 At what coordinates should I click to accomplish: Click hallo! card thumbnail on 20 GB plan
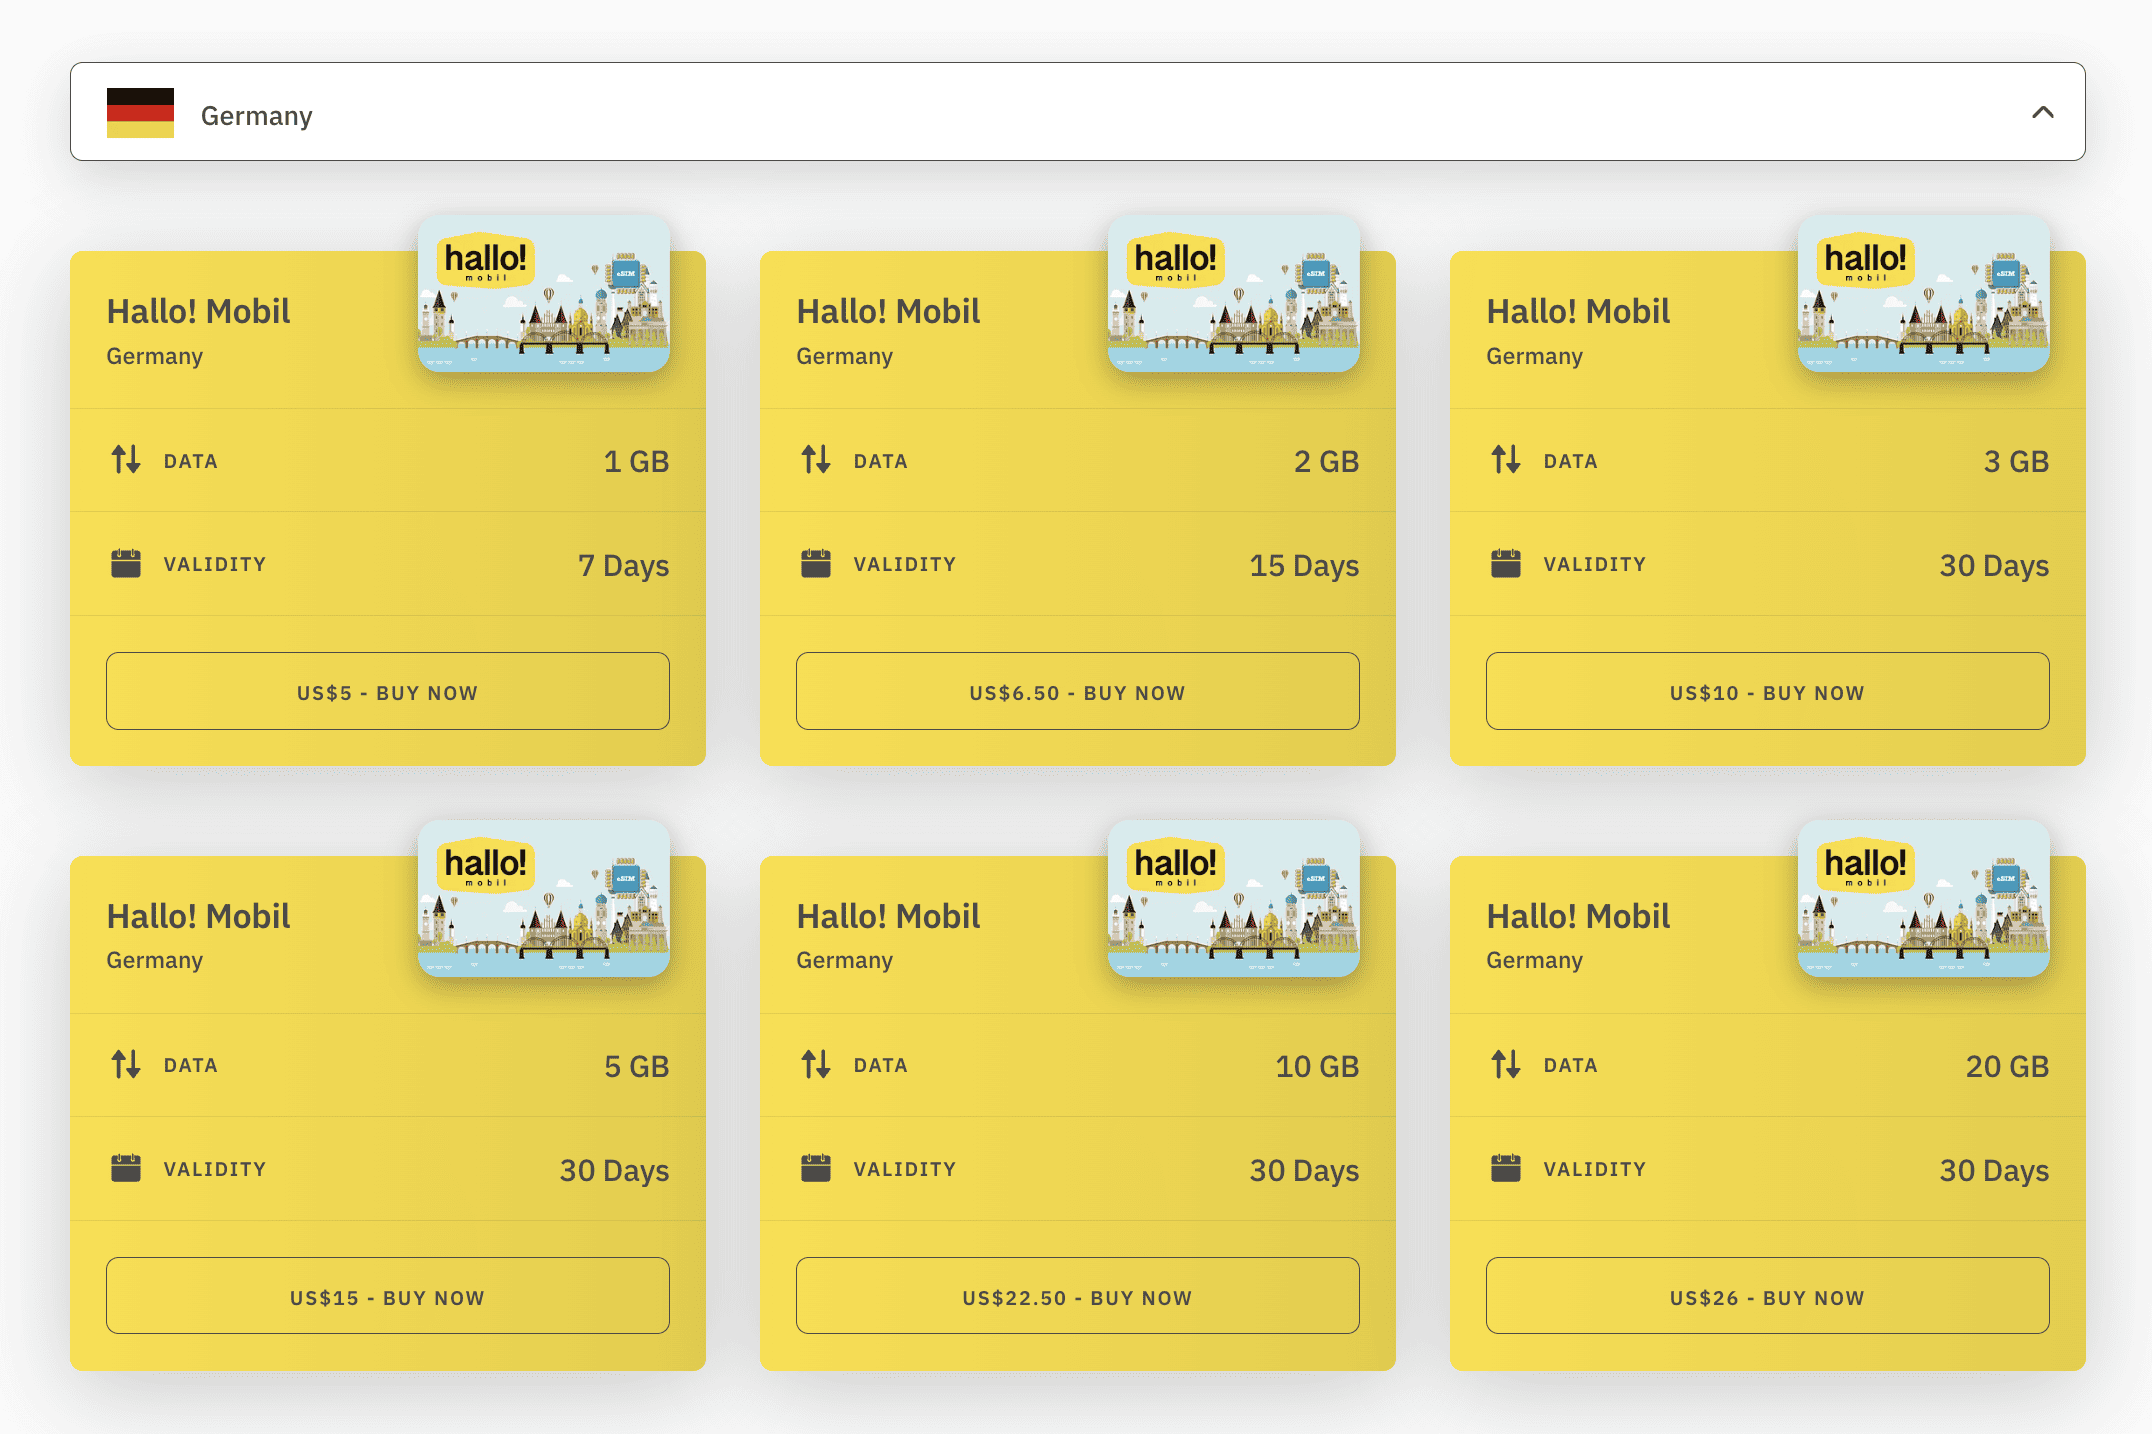click(1923, 898)
